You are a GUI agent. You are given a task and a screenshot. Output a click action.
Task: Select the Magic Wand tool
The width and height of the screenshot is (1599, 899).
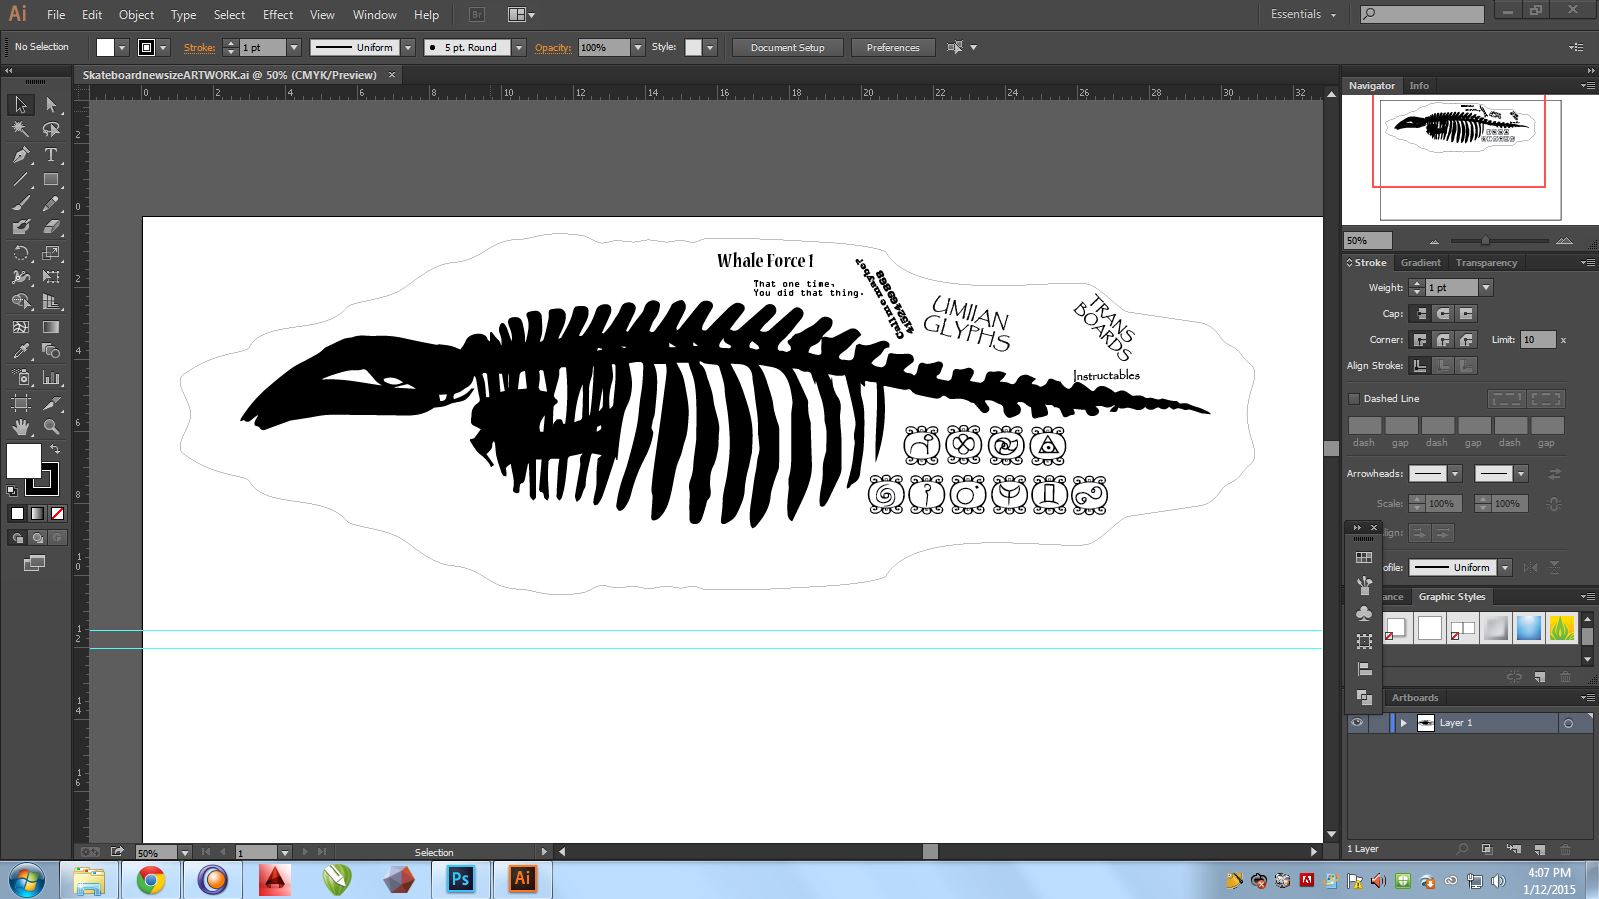(20, 129)
